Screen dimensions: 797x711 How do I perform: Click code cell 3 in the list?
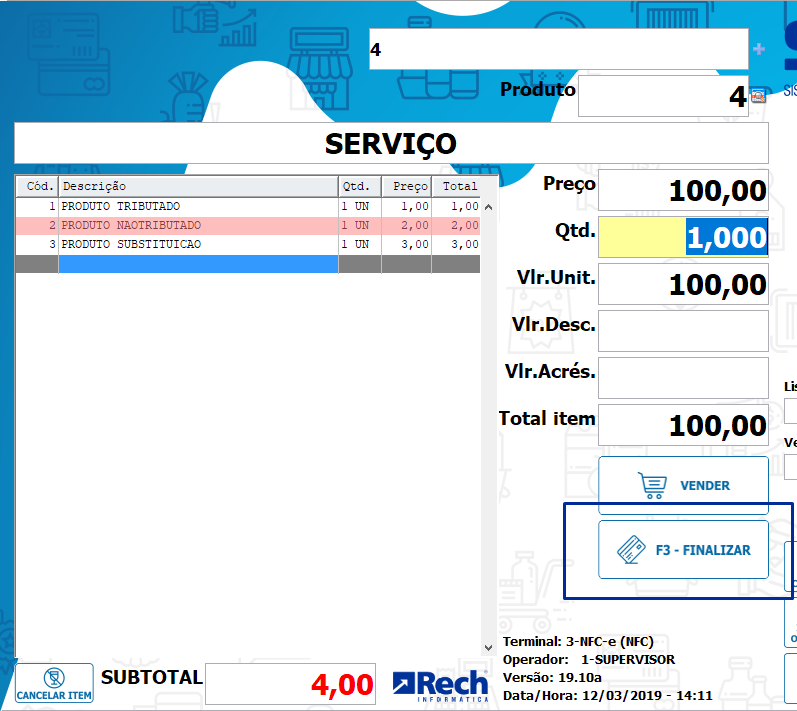(37, 244)
